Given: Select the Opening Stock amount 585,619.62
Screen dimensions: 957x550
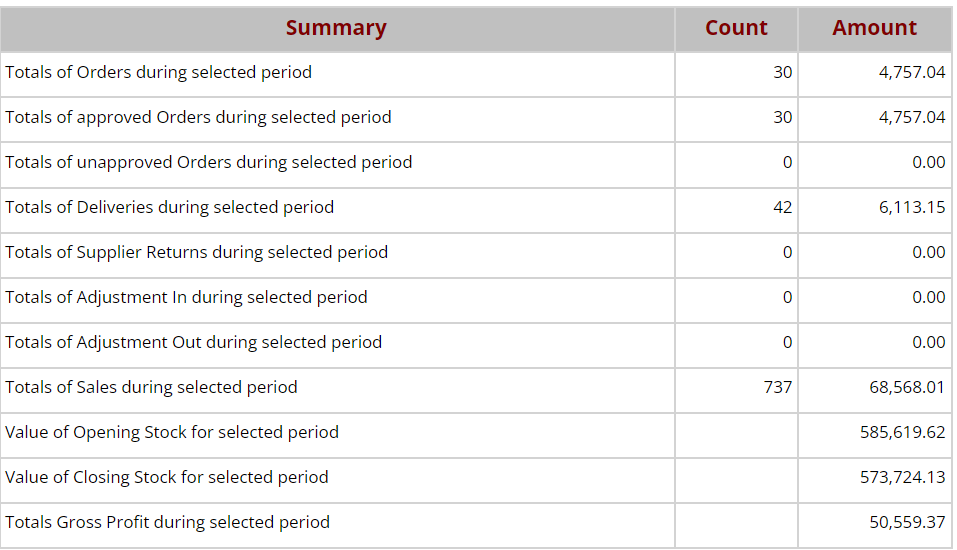Looking at the screenshot, I should point(902,432).
